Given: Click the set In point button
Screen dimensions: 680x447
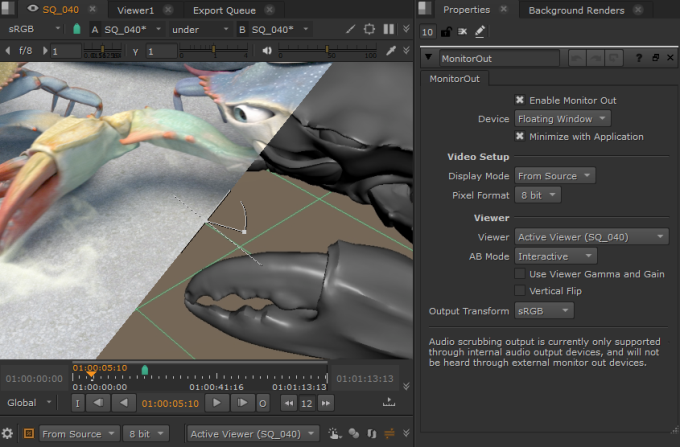Looking at the screenshot, I should [x=77, y=403].
